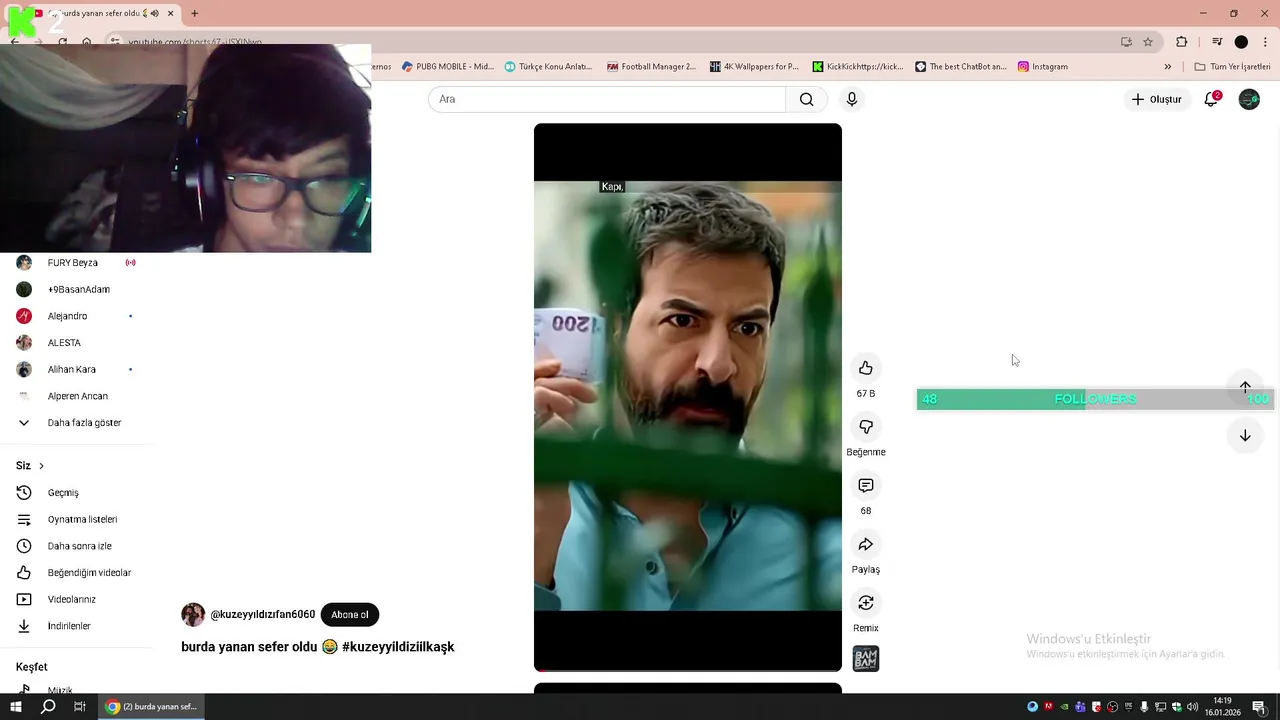
Task: Subscribe with the Abone ol button
Action: click(350, 615)
